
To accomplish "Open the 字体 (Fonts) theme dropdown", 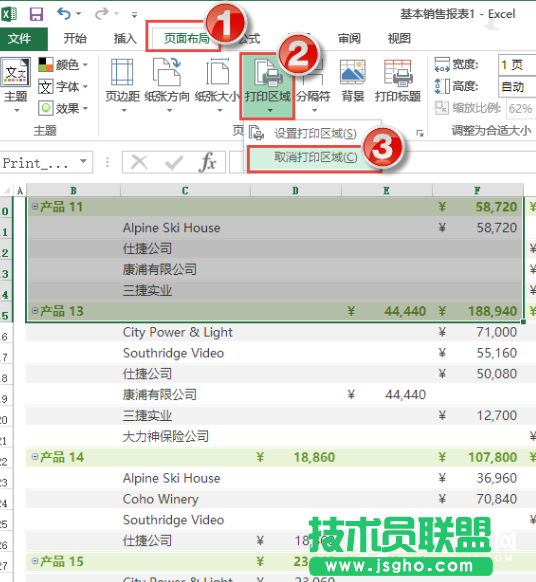I will 63,87.
